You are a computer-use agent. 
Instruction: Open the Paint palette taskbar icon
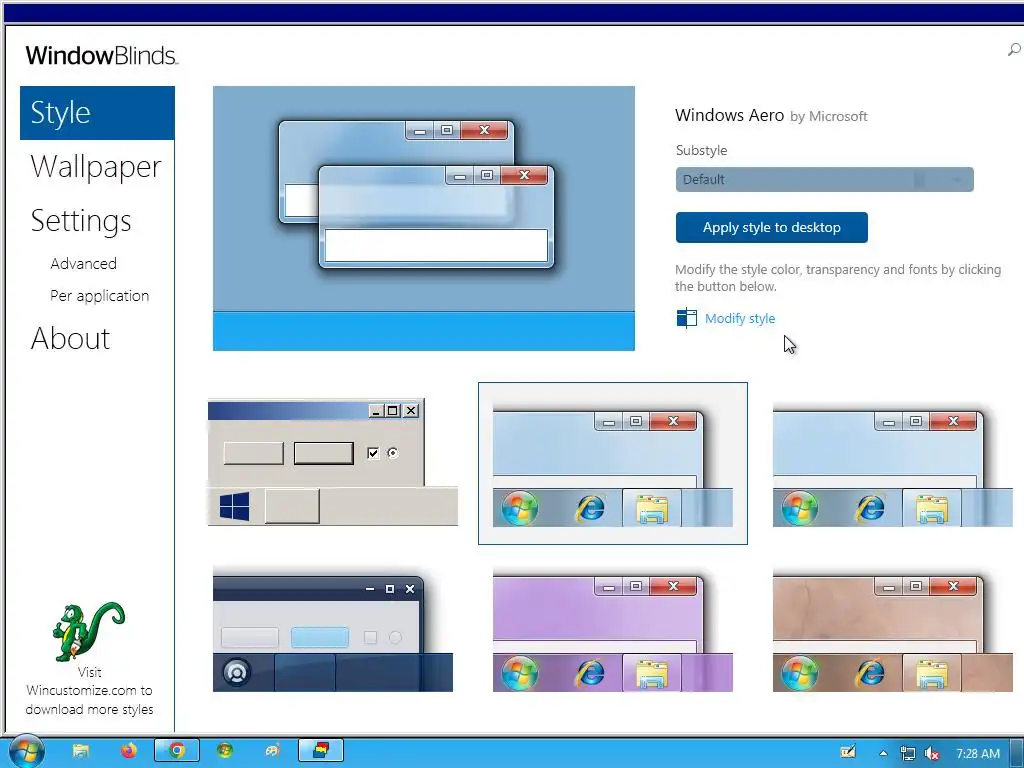pyautogui.click(x=273, y=751)
